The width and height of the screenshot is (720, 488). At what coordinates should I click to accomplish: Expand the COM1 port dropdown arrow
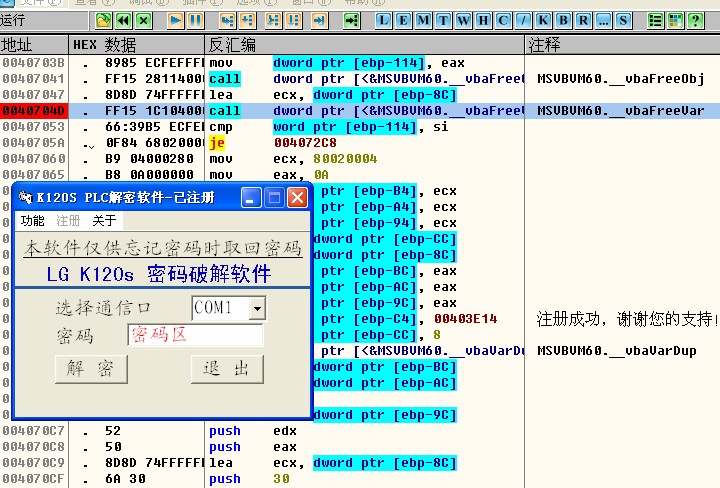257,308
